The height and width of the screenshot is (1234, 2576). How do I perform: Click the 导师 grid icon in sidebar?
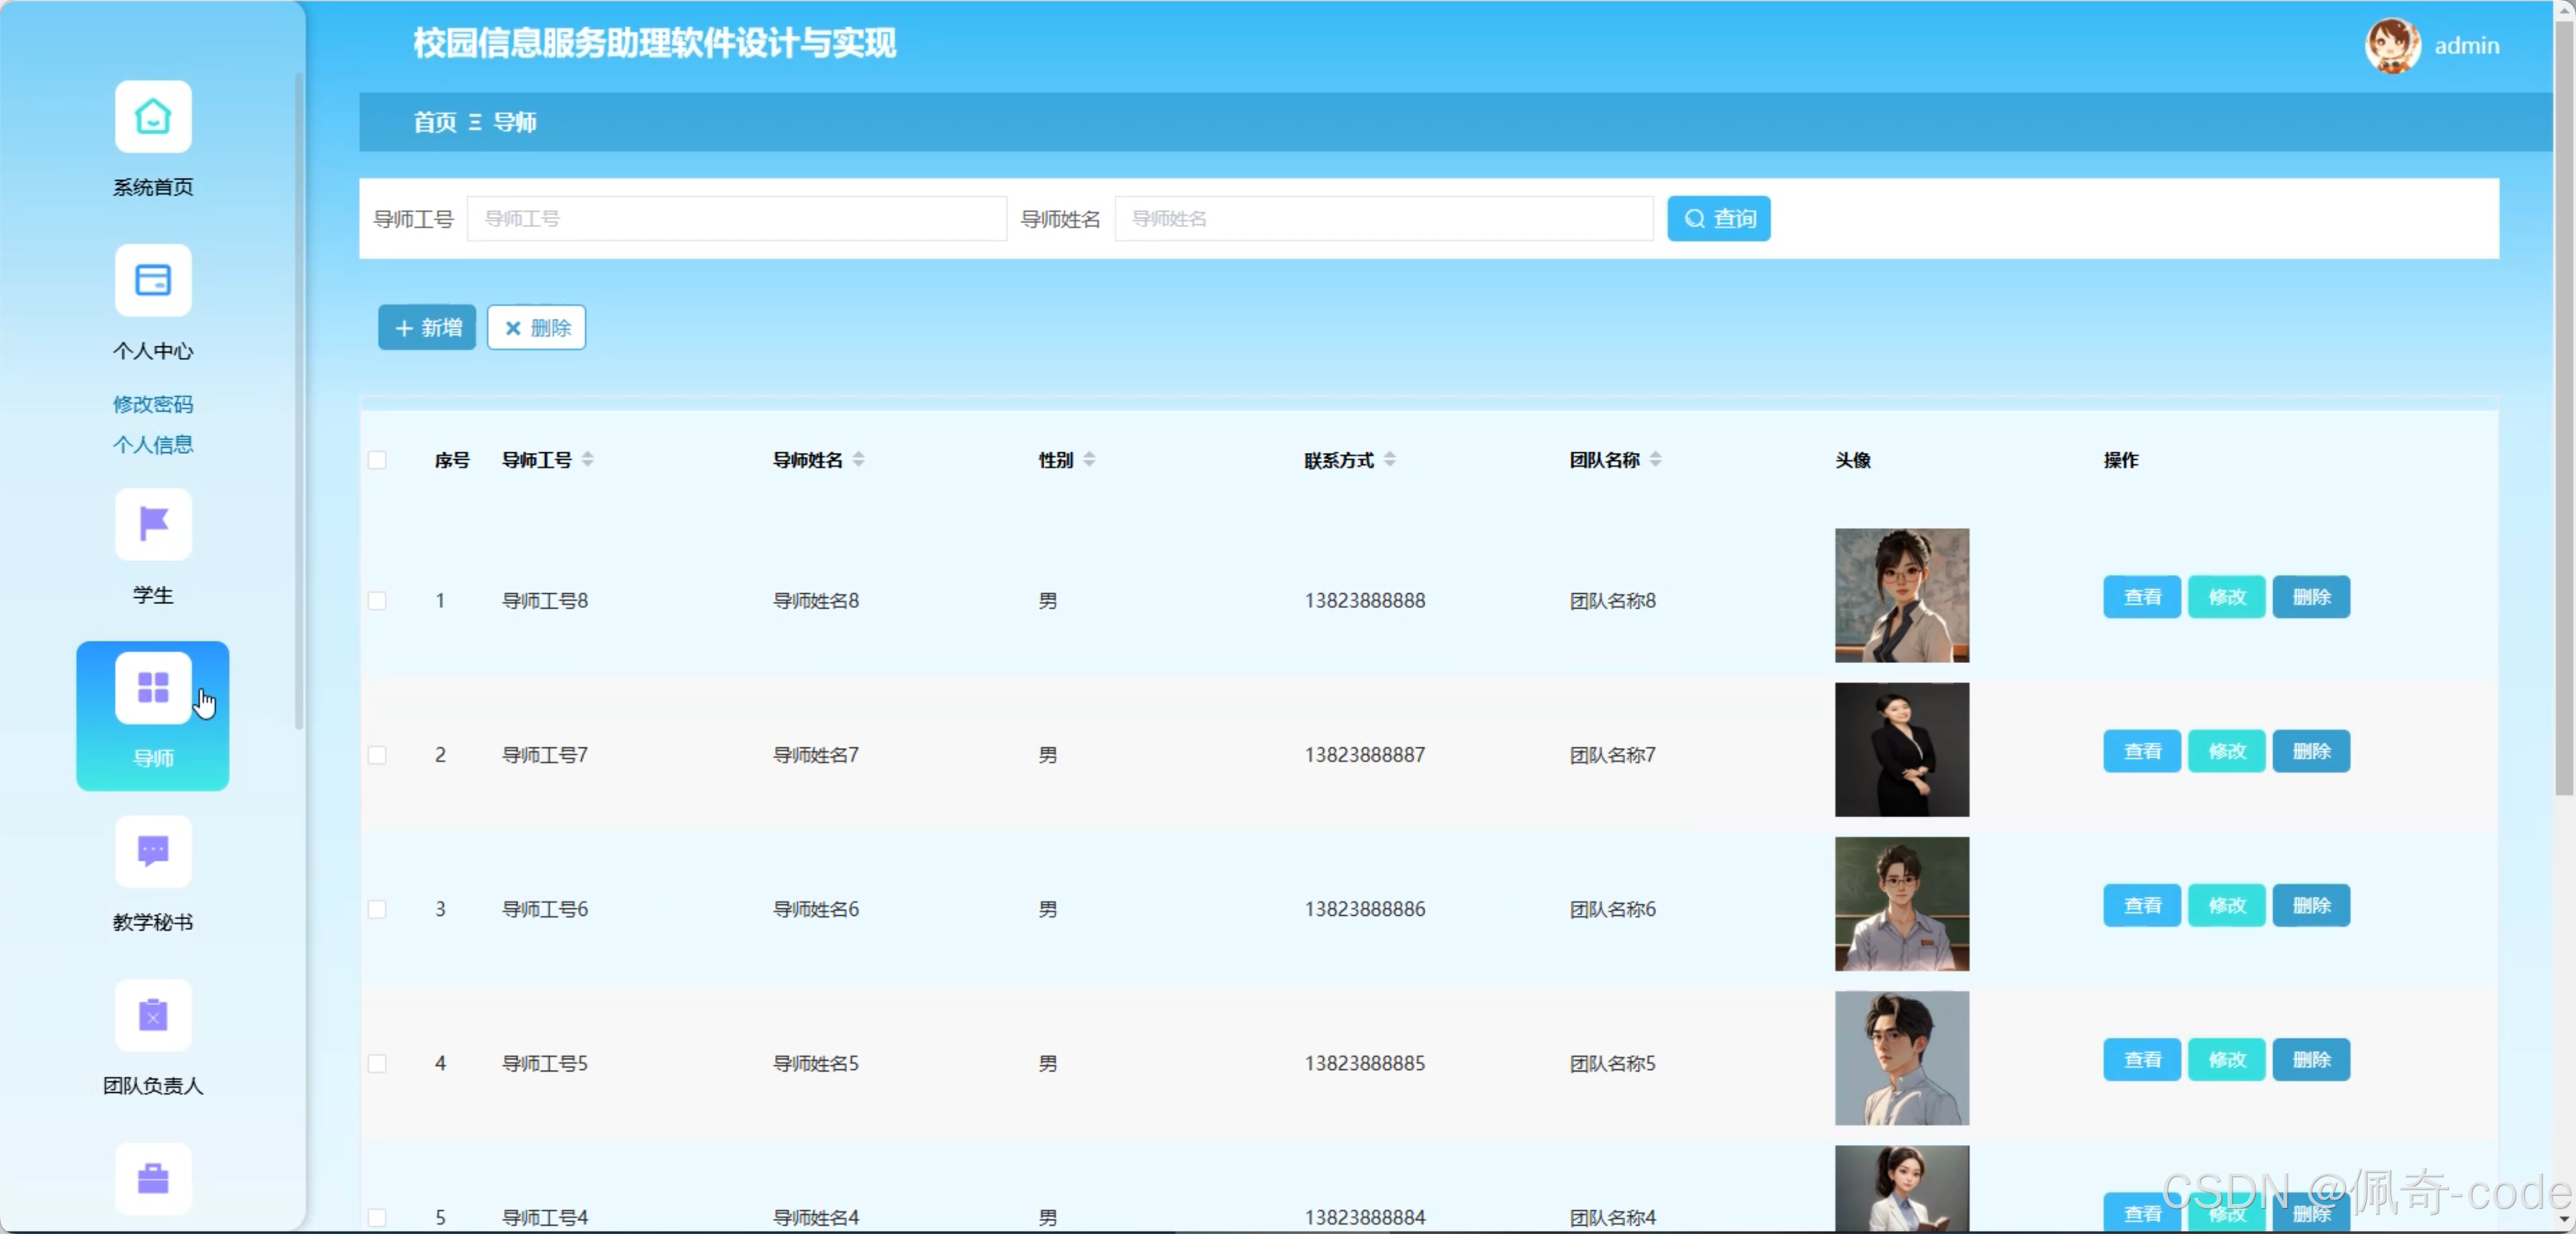(x=152, y=688)
